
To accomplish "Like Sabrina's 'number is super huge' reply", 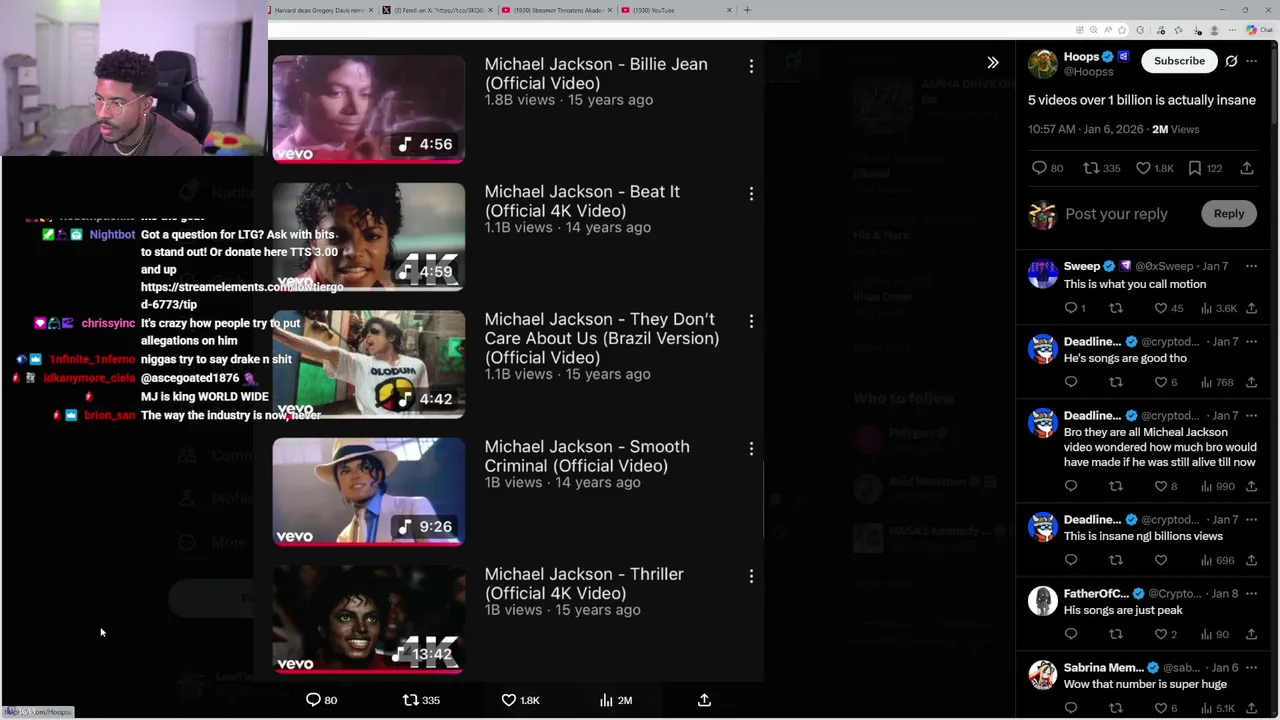I will [1165, 708].
